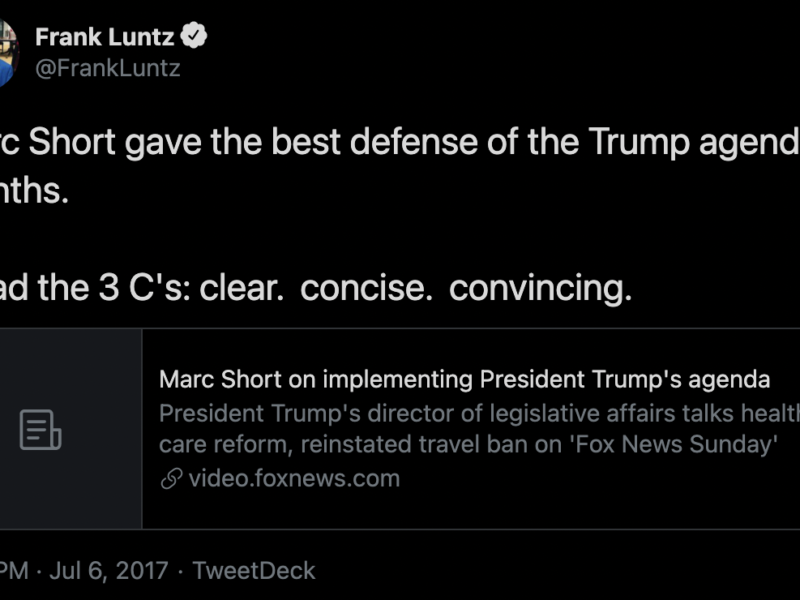Screen dimensions: 800x600
Task: Click the @FrankLuntz handle
Action: [107, 68]
